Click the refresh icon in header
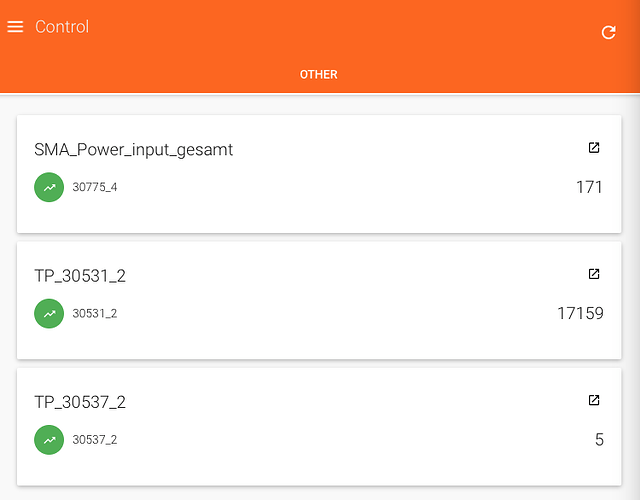This screenshot has width=640, height=500. pyautogui.click(x=608, y=33)
